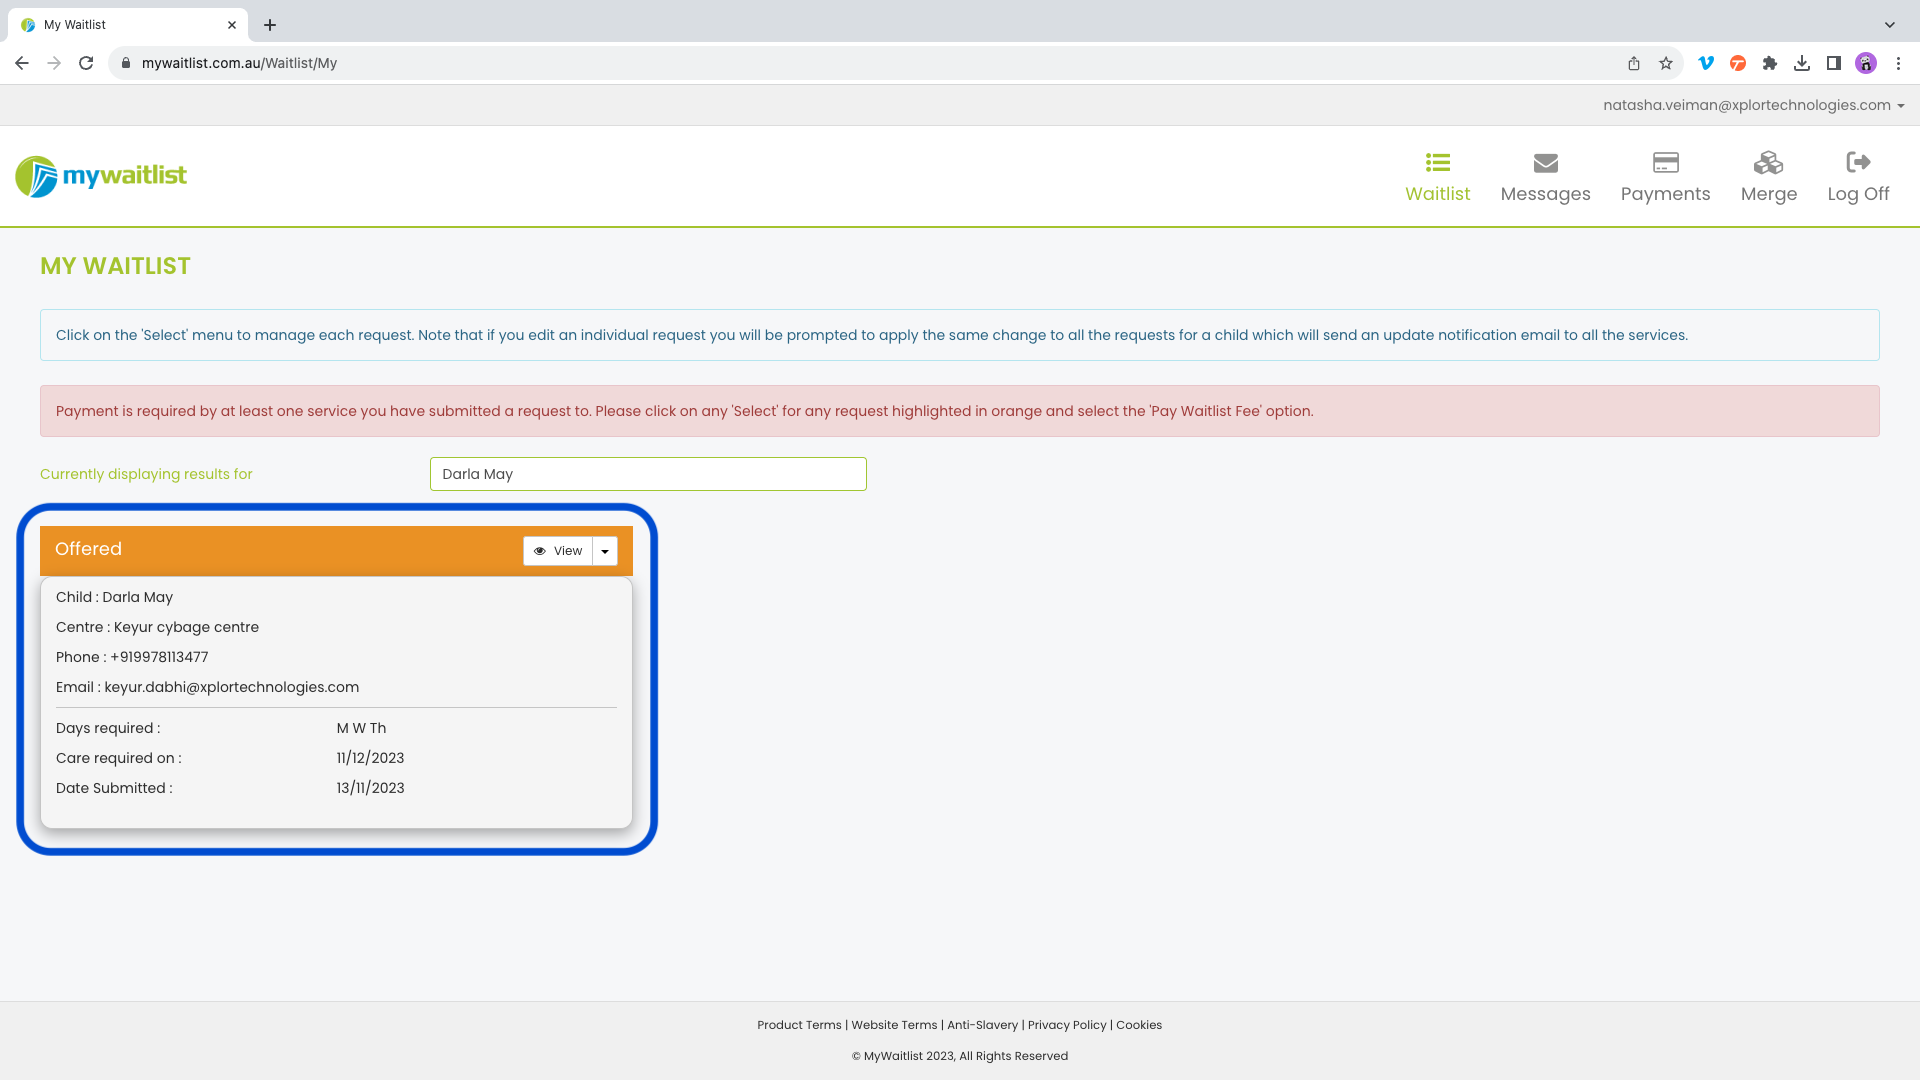Open the tab search chevron
Image resolution: width=1920 pixels, height=1080 pixels.
coord(1890,24)
